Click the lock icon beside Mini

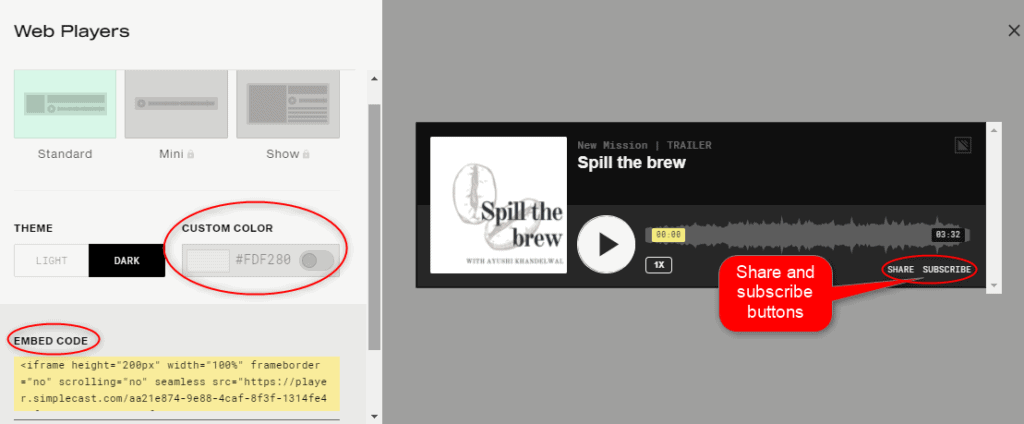point(190,155)
